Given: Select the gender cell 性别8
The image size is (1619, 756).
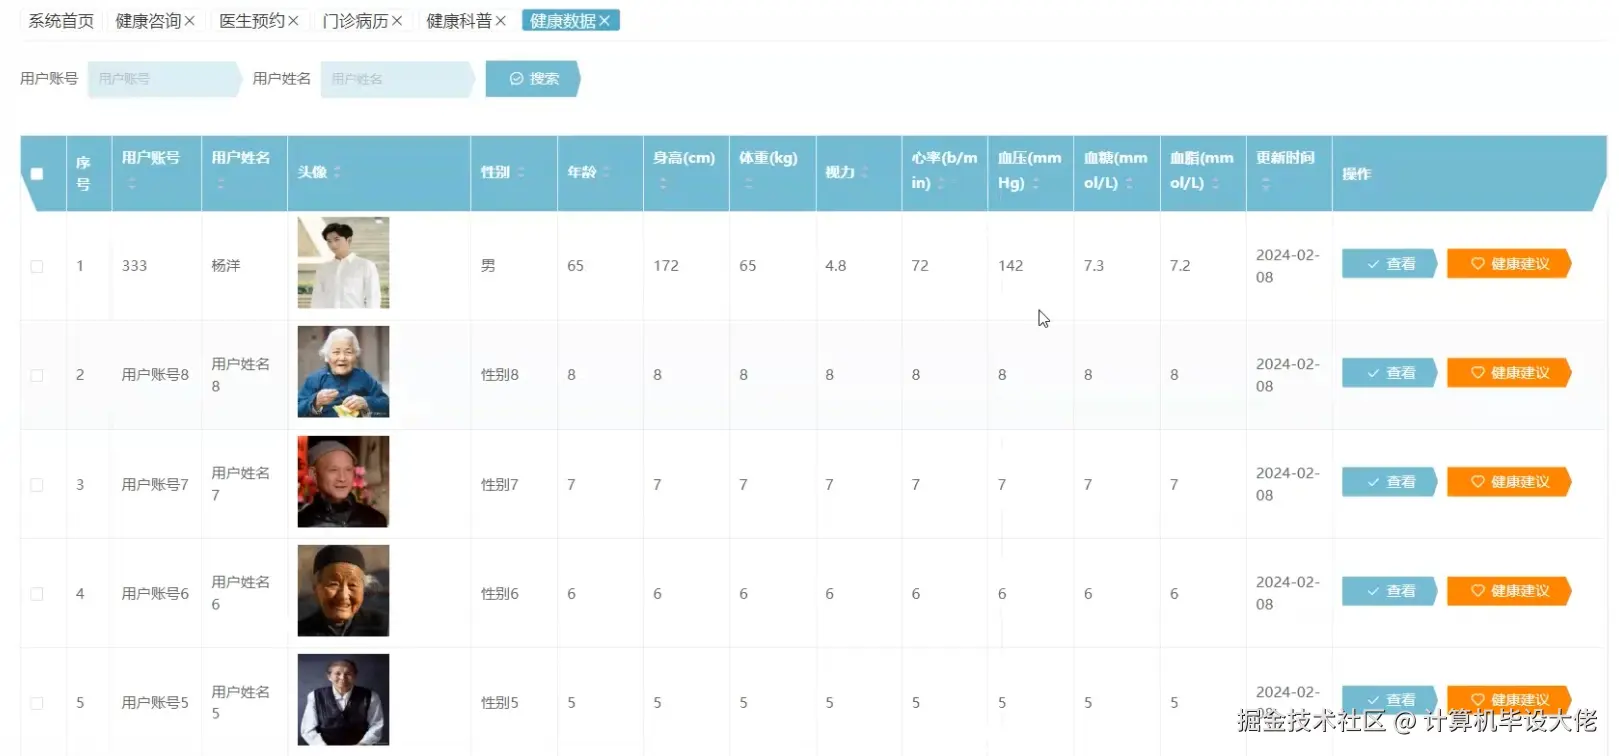Looking at the screenshot, I should [x=500, y=375].
